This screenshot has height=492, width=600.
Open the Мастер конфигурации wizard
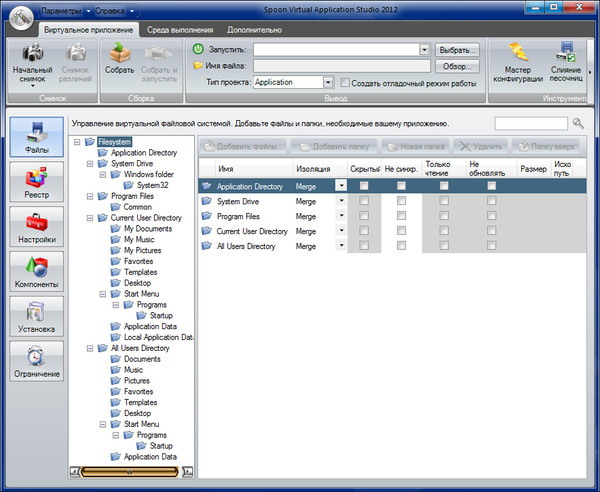click(518, 53)
